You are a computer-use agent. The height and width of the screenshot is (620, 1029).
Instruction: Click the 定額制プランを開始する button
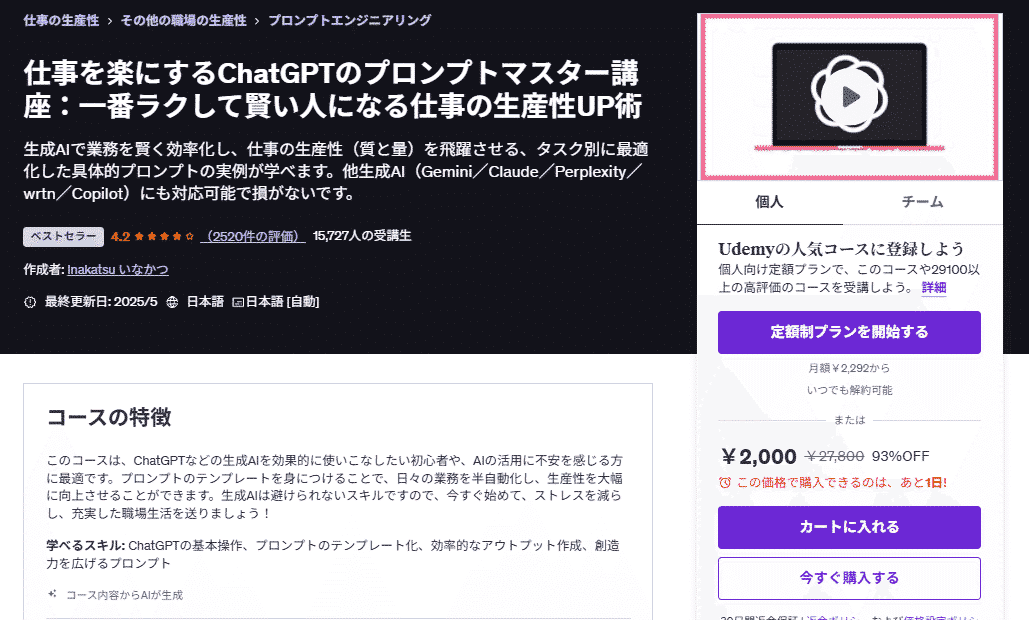click(x=848, y=332)
